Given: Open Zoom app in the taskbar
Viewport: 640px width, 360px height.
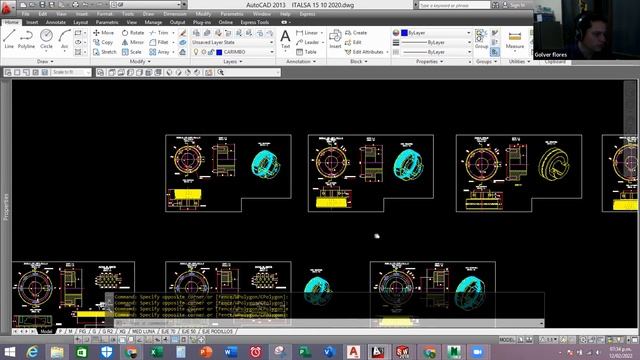Looking at the screenshot, I should [x=477, y=352].
